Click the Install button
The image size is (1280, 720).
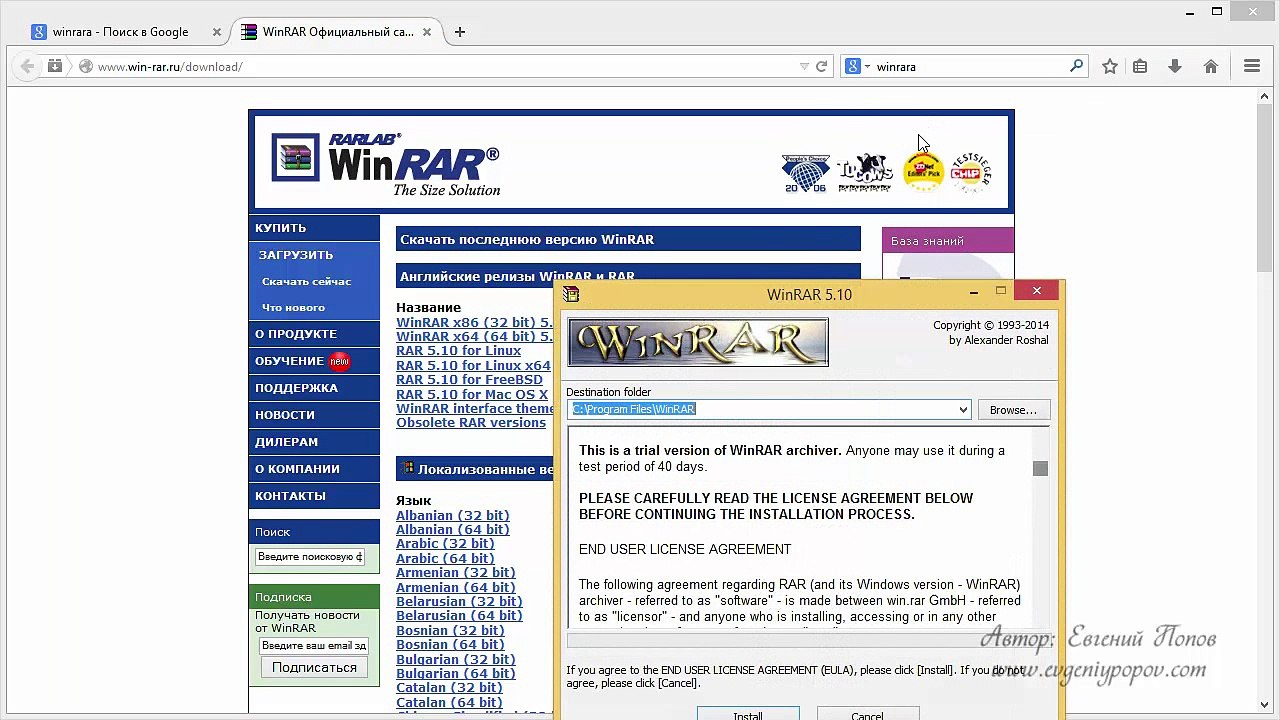[x=748, y=714]
